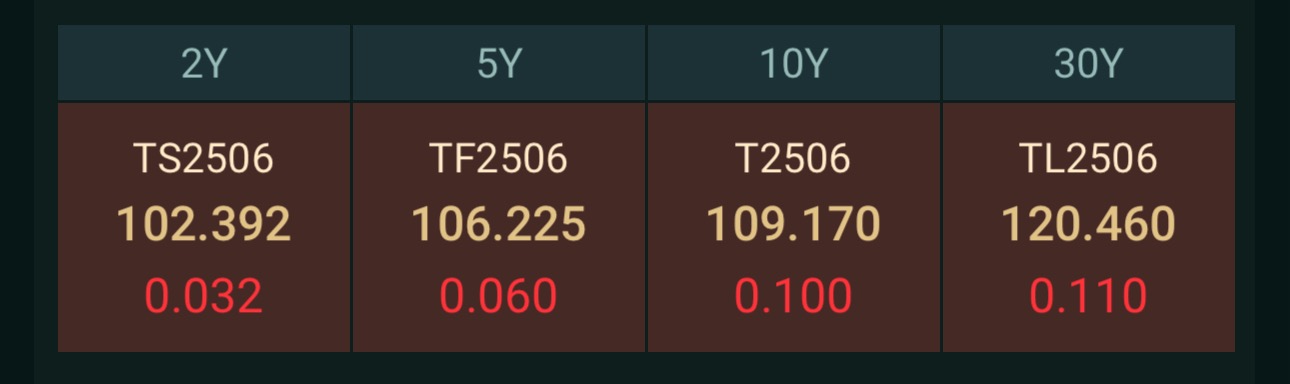
Task: Open the 30Y futures quote card
Action: [1089, 227]
